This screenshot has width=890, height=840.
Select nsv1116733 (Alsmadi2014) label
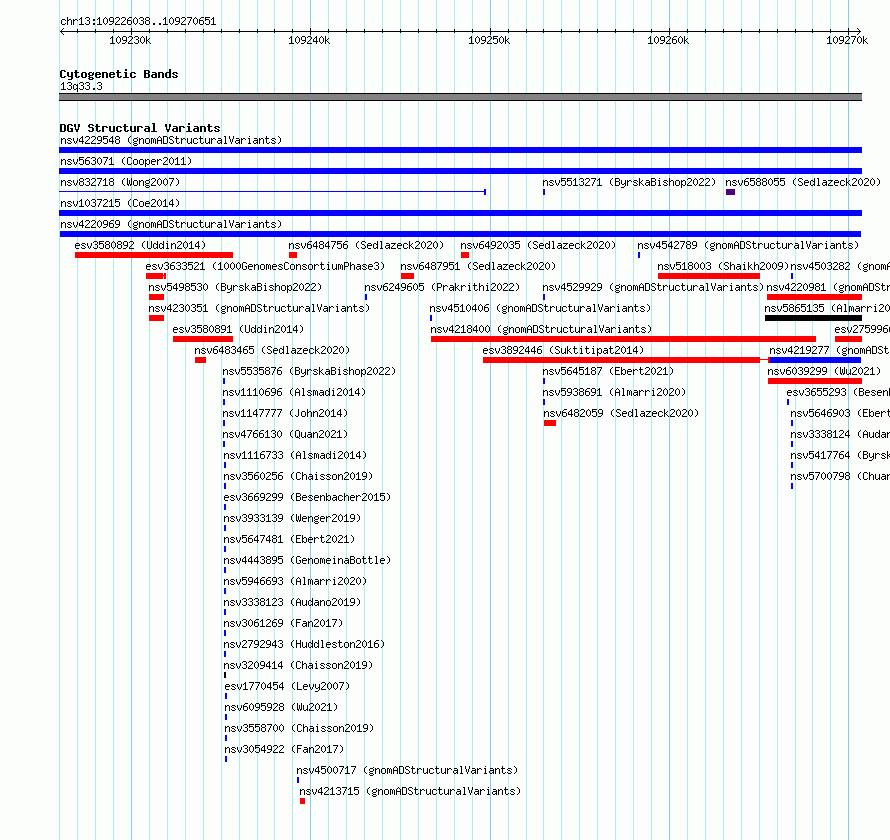click(x=295, y=455)
